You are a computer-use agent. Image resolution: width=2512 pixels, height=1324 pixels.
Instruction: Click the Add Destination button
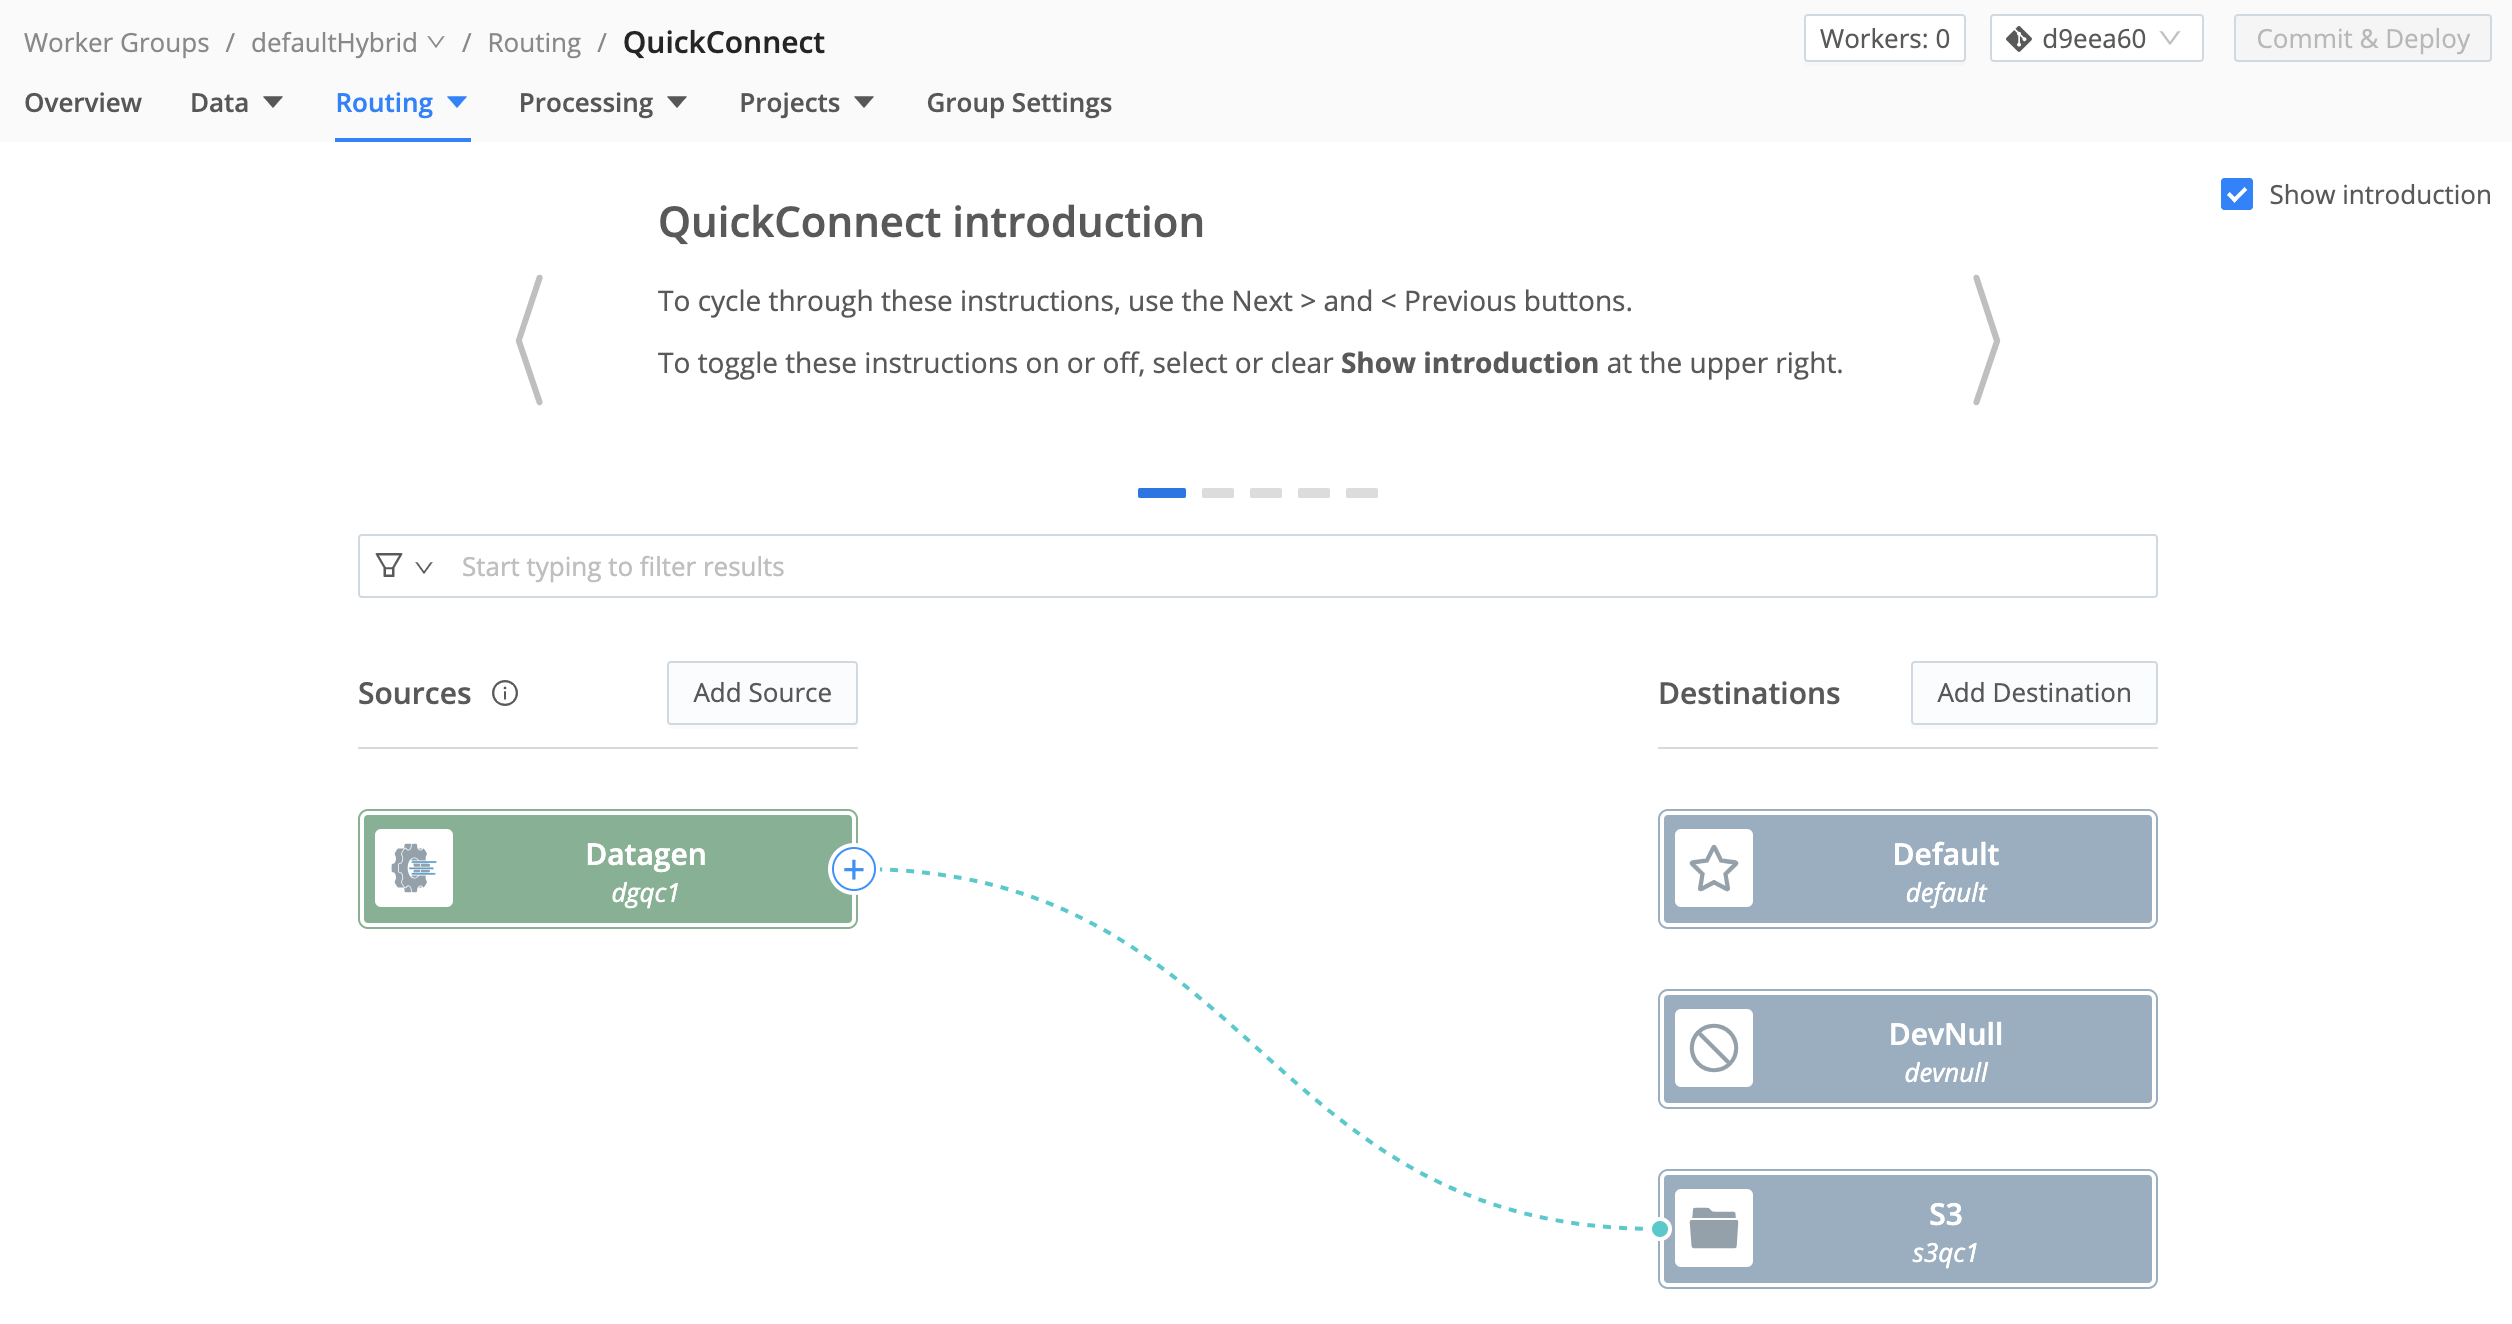2034,692
